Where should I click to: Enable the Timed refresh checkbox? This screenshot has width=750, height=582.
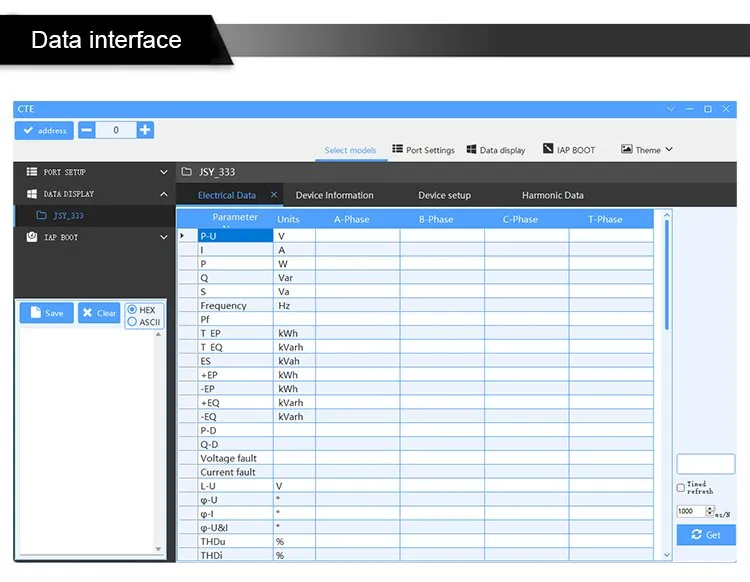tap(681, 488)
